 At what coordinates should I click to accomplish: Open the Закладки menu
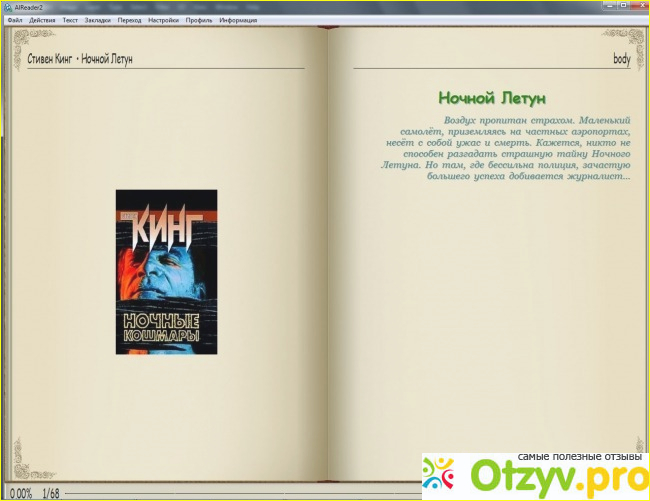(98, 20)
